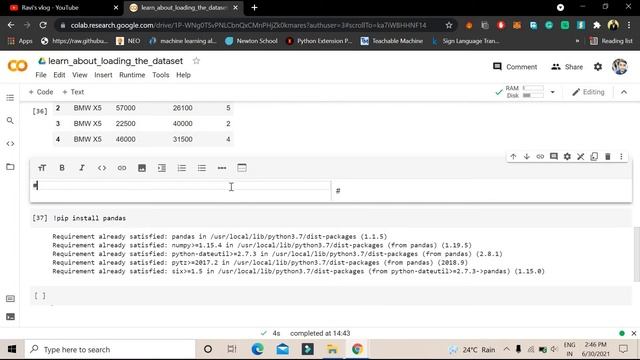This screenshot has width=640, height=360.
Task: Move cell down with arrow icon
Action: [x=527, y=156]
